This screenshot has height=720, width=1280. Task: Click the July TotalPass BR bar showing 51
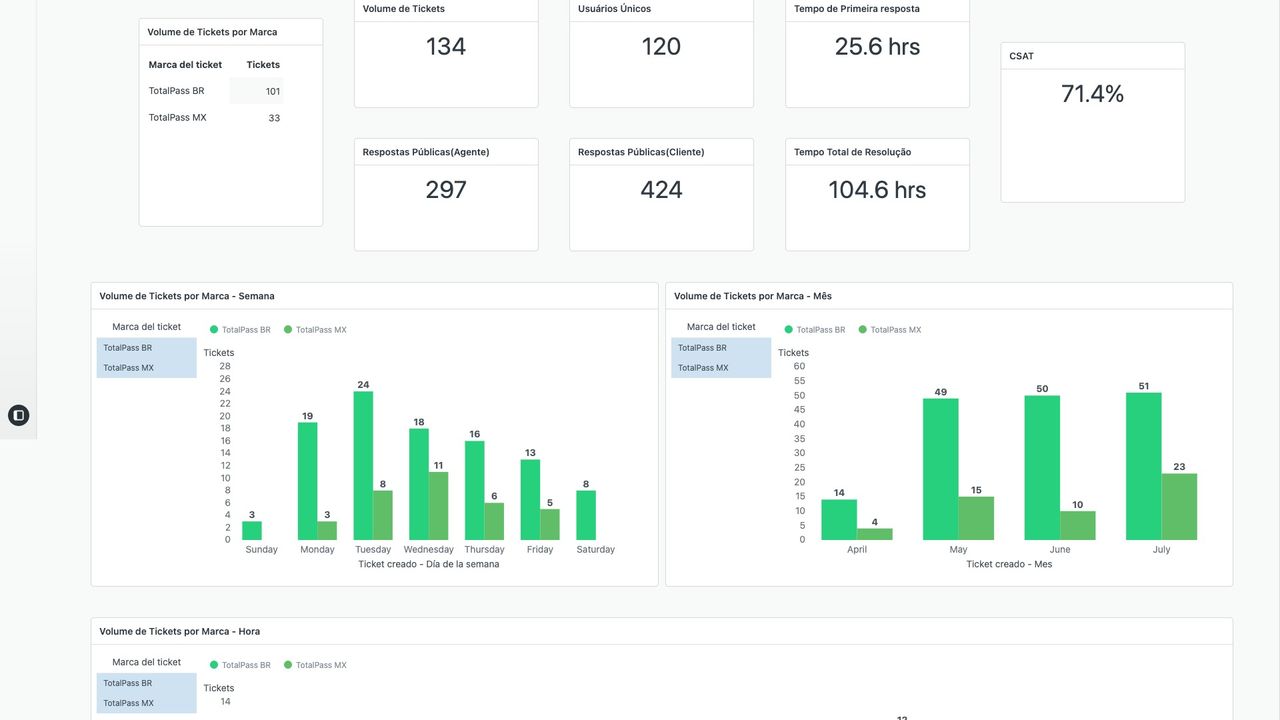coord(1144,466)
